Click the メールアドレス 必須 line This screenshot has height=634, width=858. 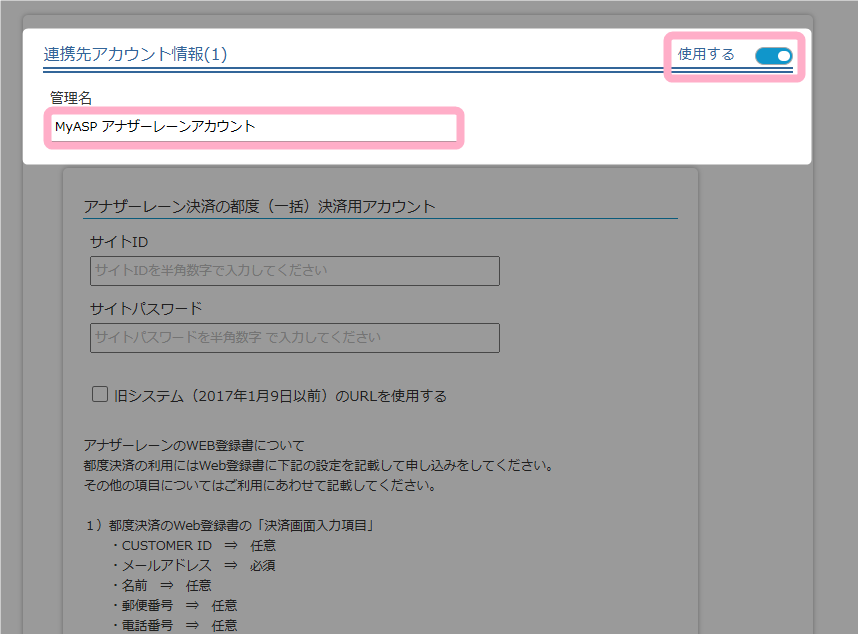tap(193, 566)
